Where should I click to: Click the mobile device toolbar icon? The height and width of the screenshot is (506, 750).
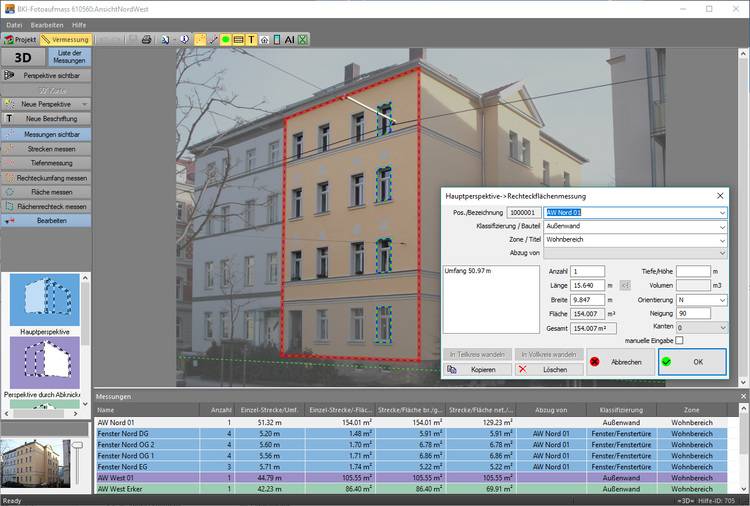(276, 39)
